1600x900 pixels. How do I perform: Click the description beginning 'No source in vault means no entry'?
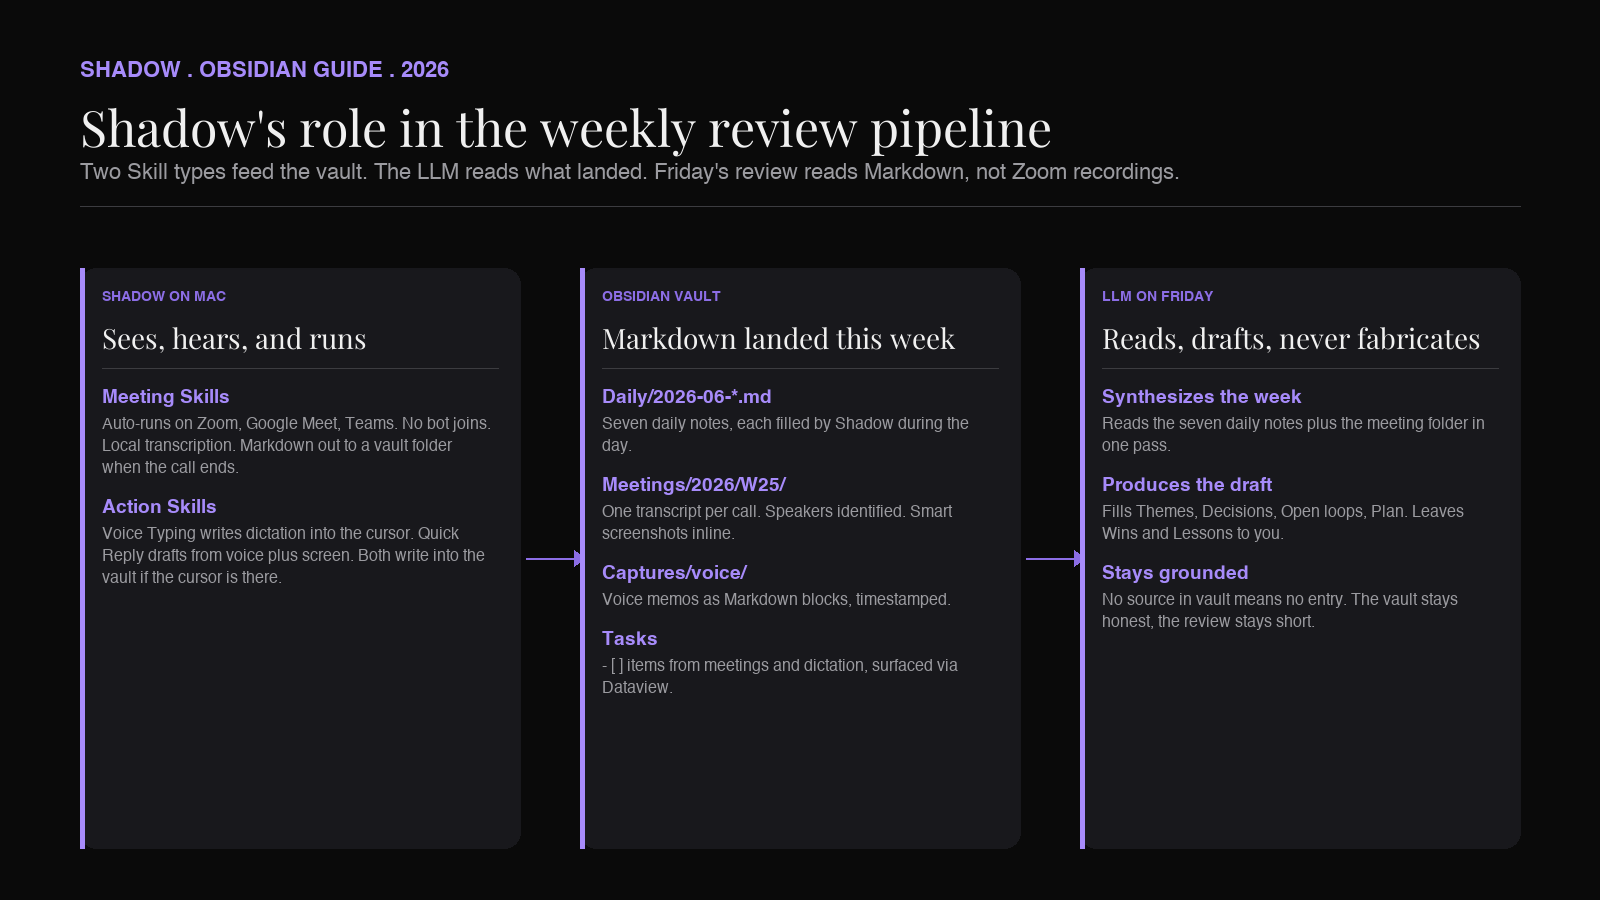click(1280, 610)
